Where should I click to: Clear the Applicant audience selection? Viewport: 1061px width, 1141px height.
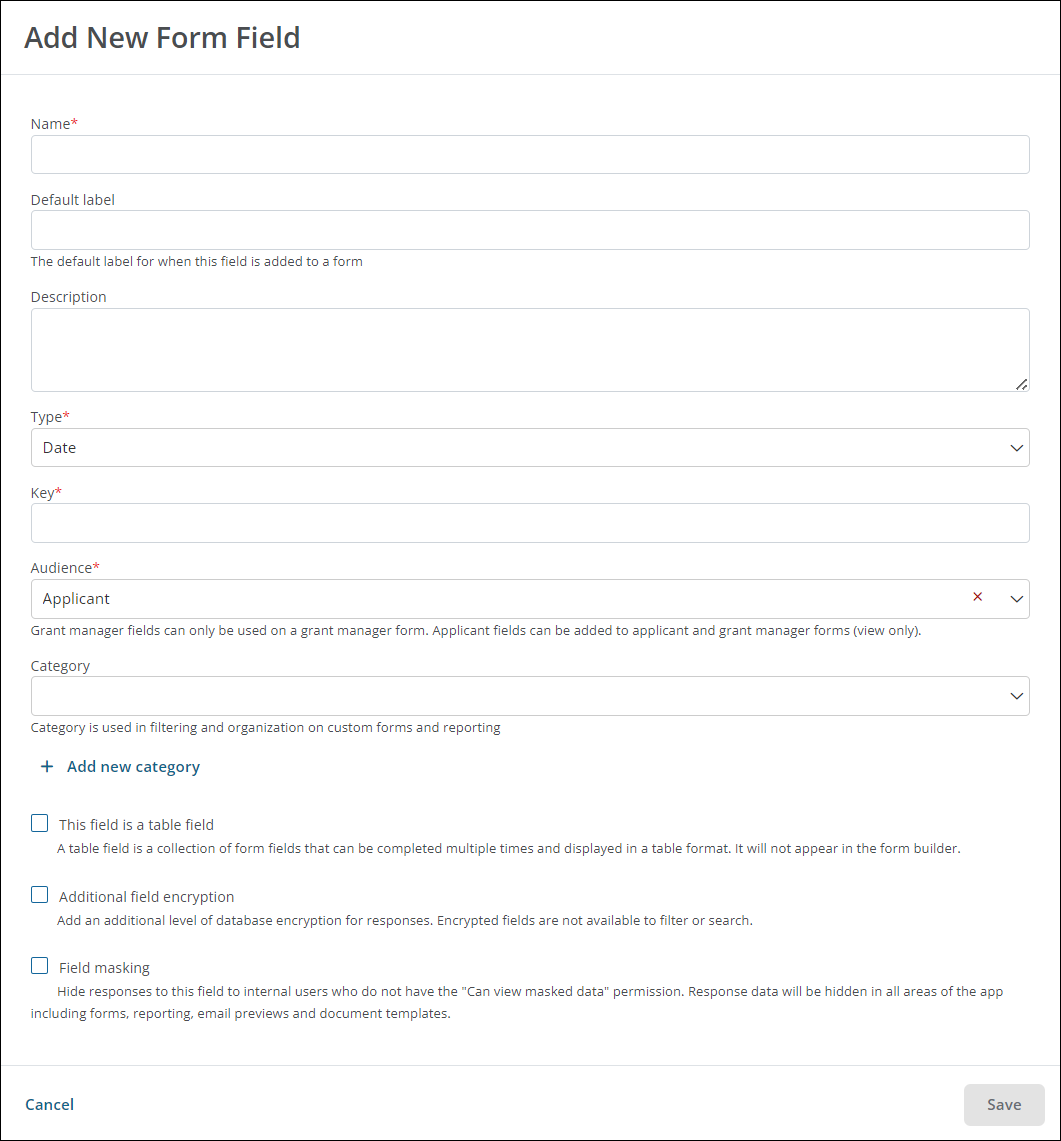(x=977, y=597)
